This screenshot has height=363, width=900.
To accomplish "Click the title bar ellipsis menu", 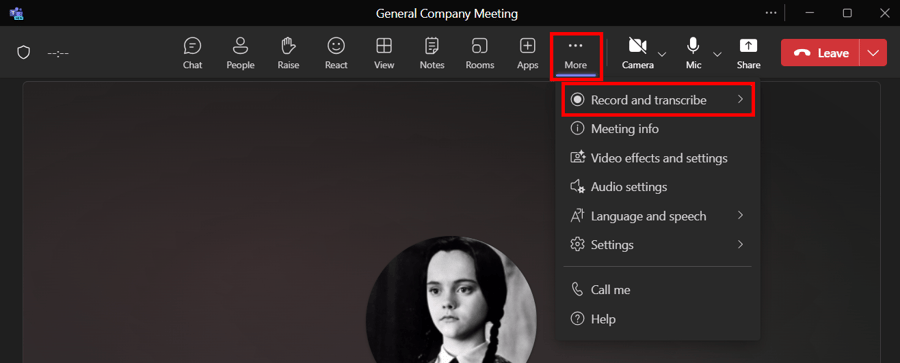I will click(771, 13).
